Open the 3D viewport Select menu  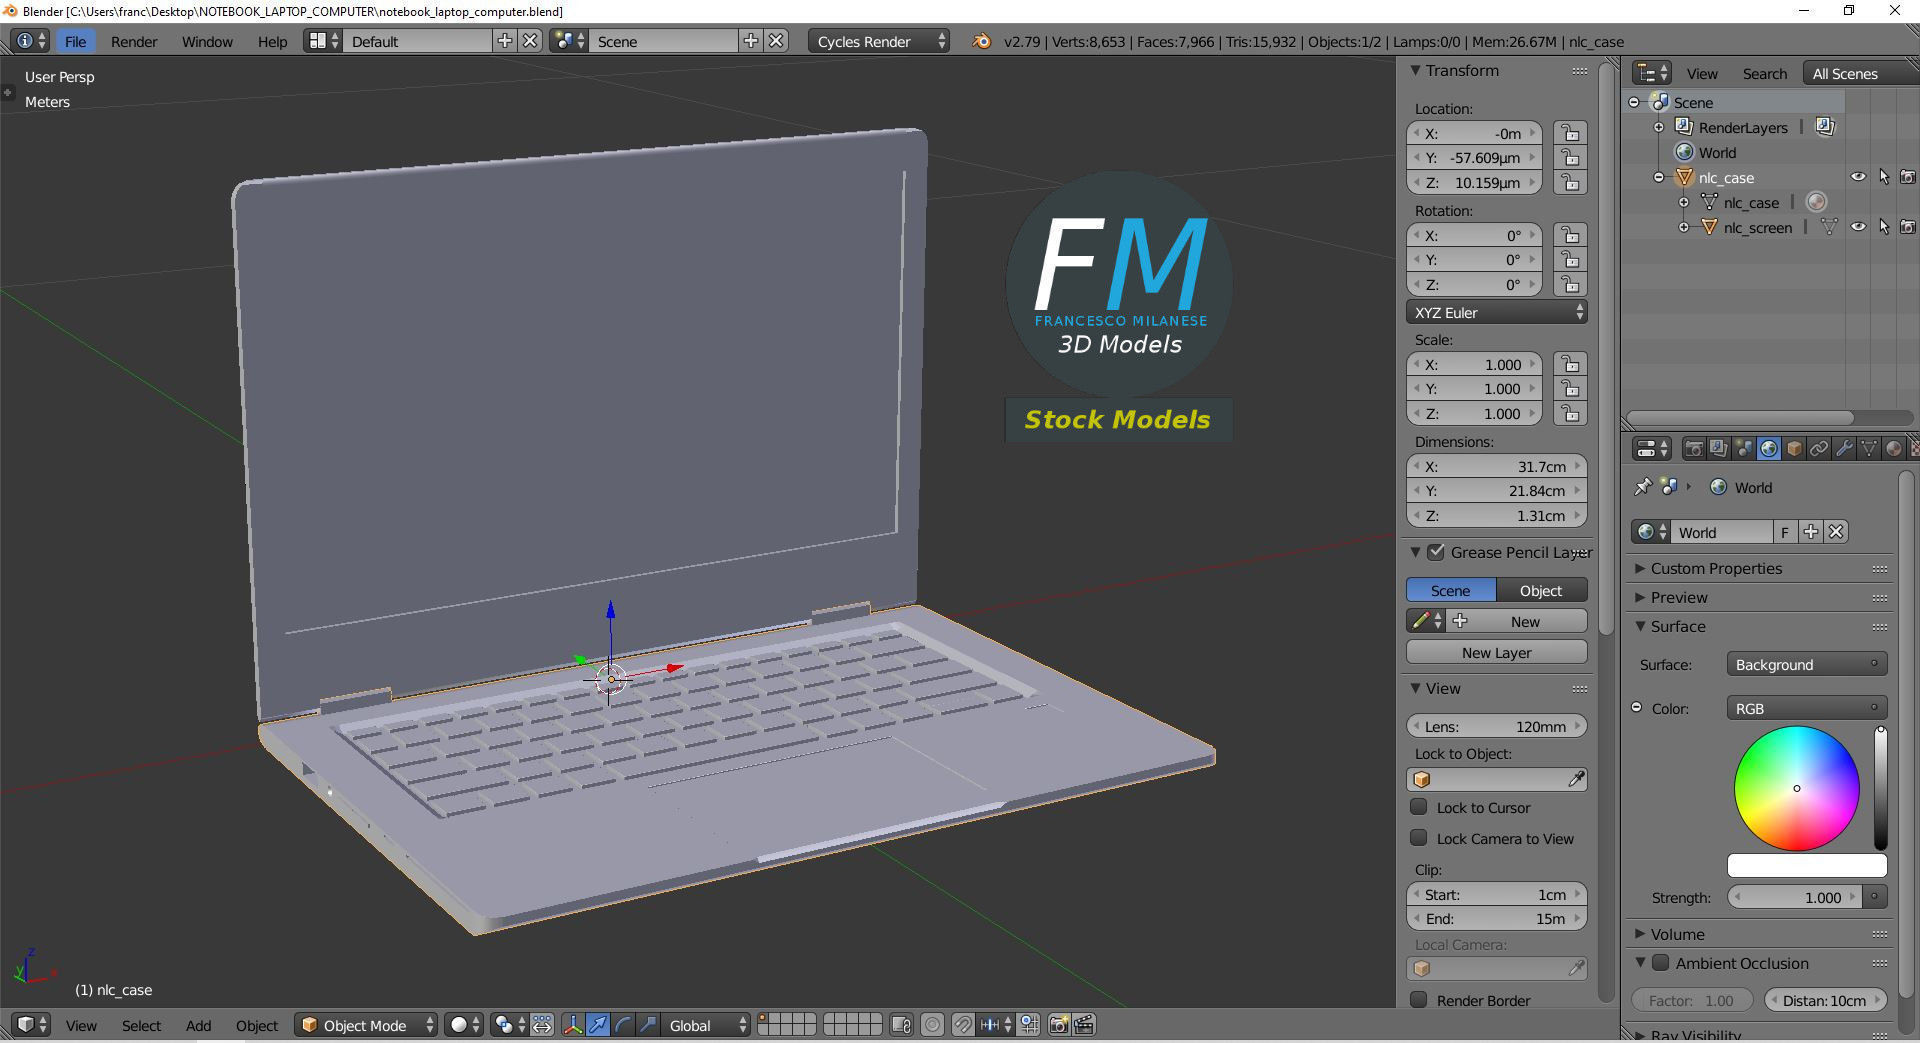pos(141,1025)
